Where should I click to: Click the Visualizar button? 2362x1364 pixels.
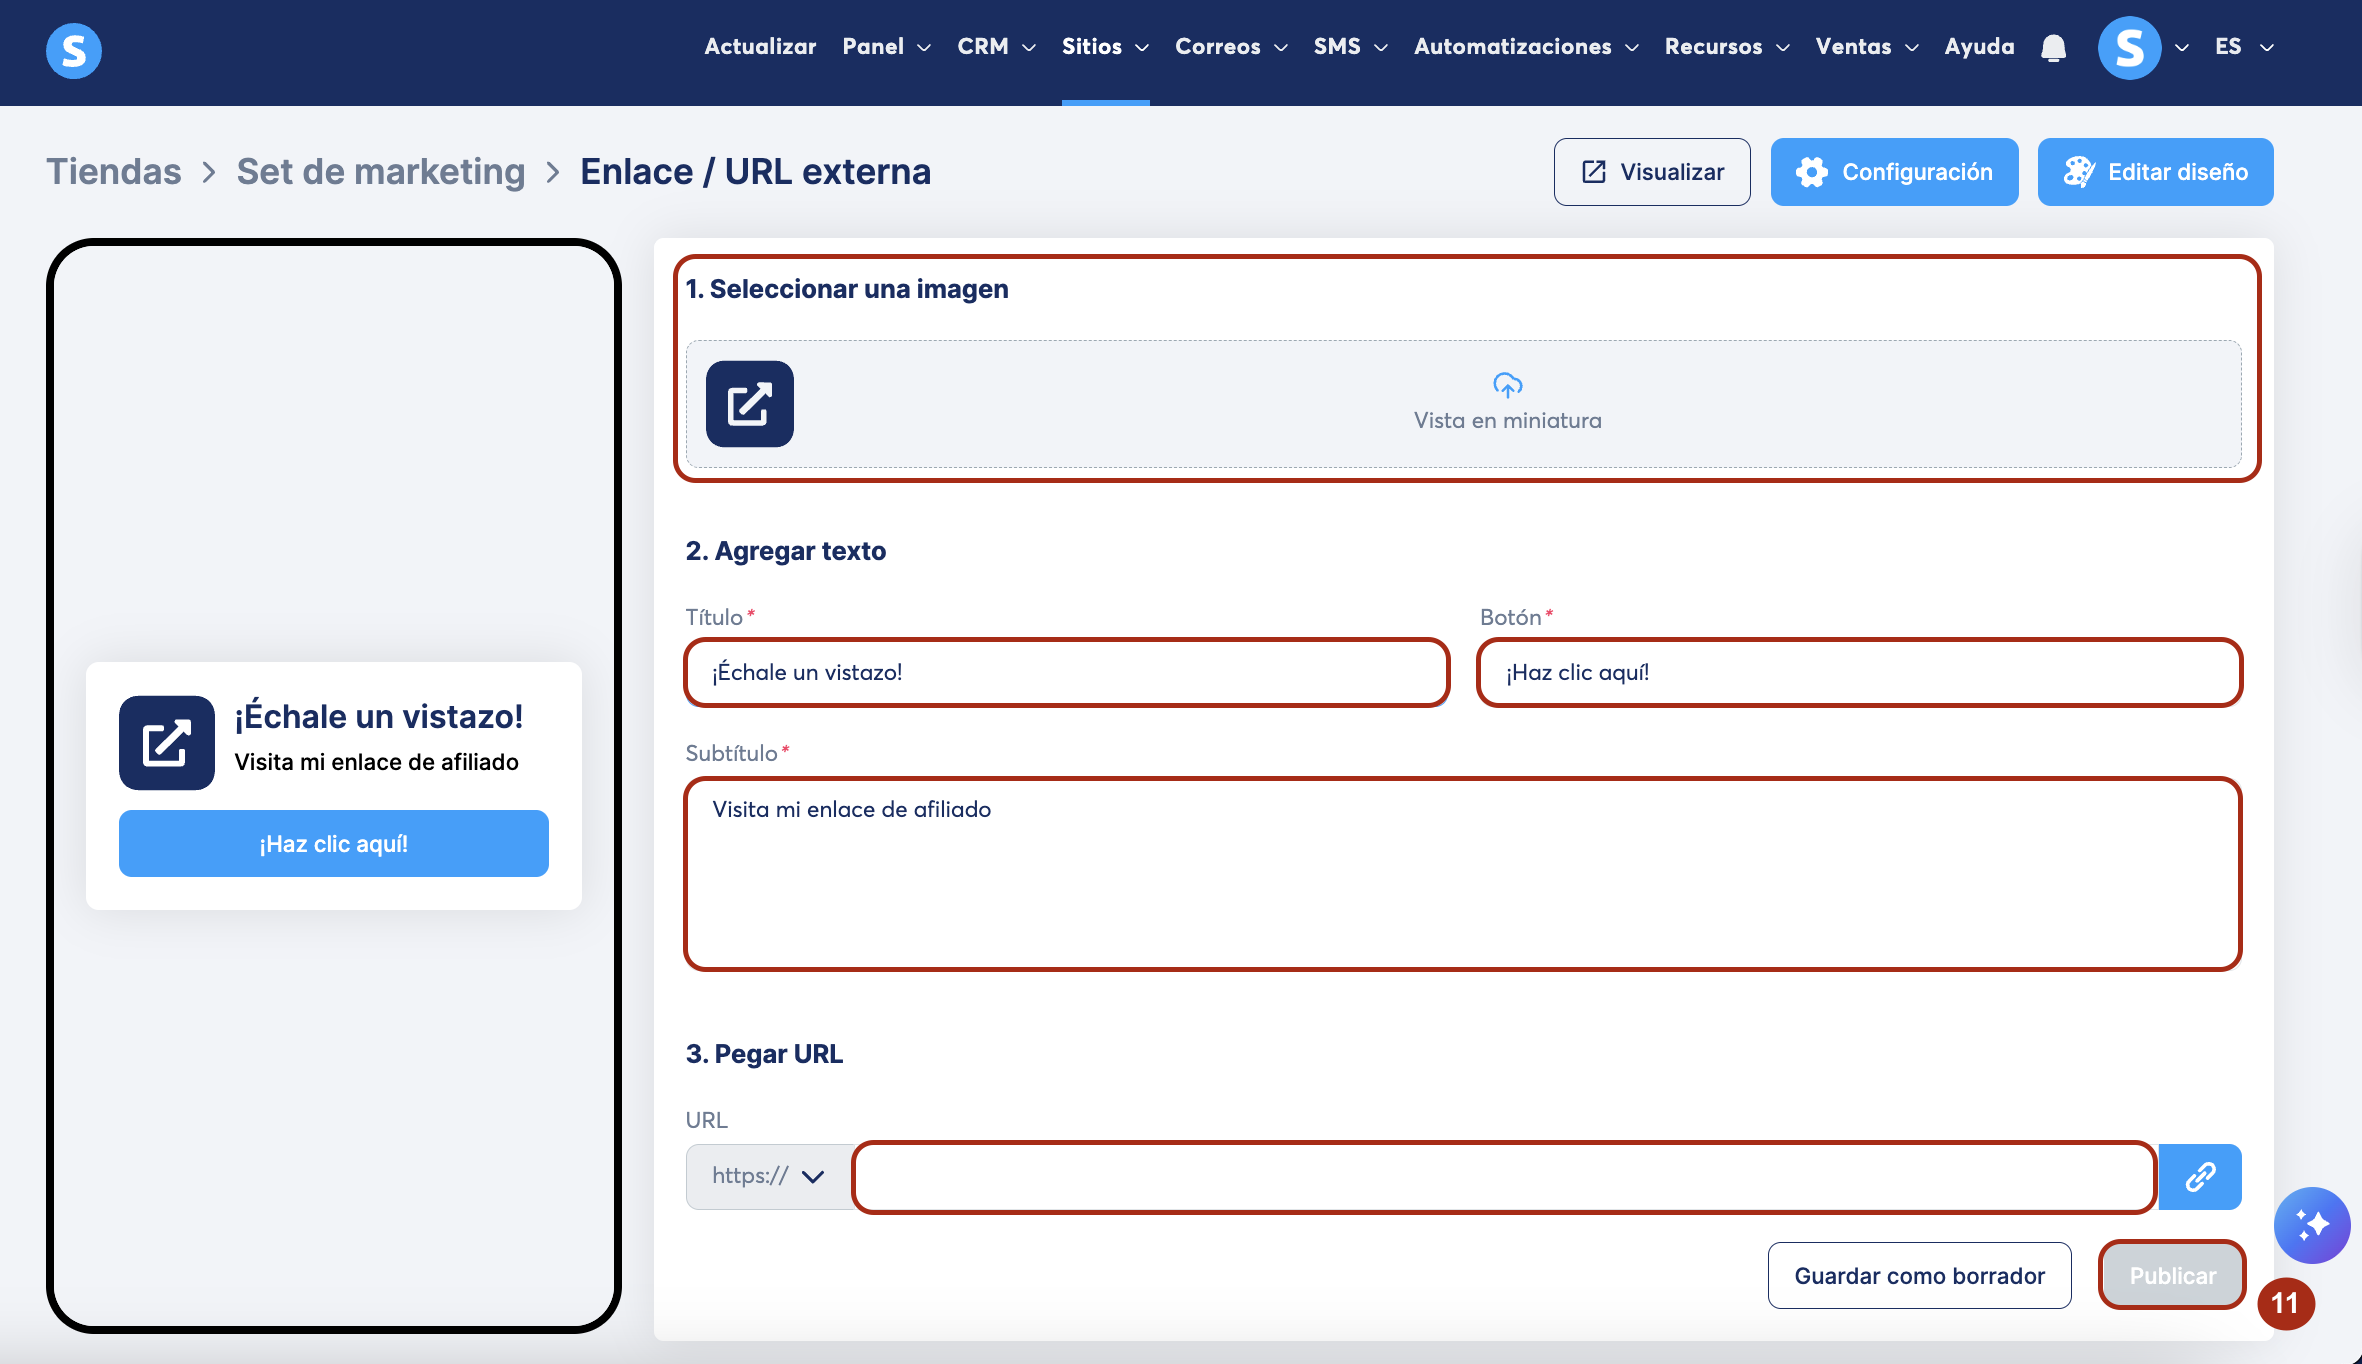point(1652,172)
